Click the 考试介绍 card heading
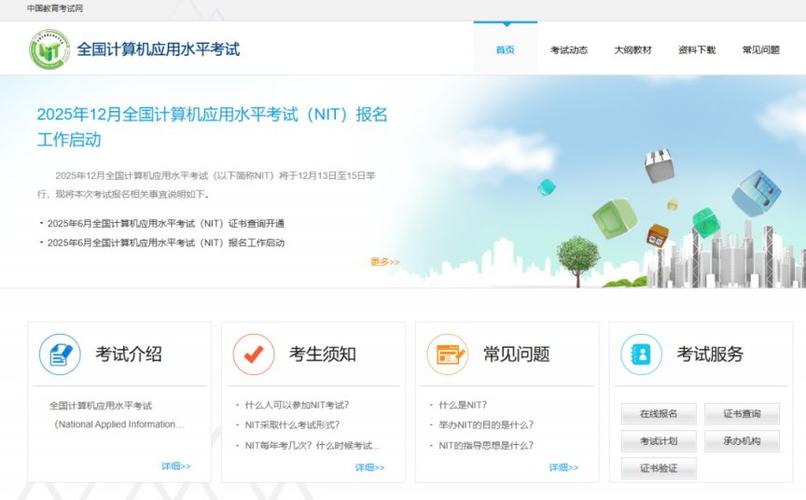The width and height of the screenshot is (806, 500). pyautogui.click(x=129, y=354)
